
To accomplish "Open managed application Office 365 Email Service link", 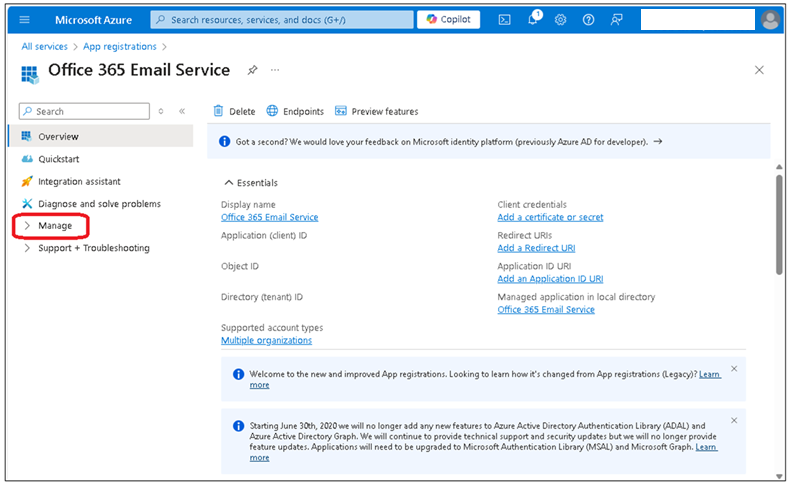I will [x=546, y=310].
